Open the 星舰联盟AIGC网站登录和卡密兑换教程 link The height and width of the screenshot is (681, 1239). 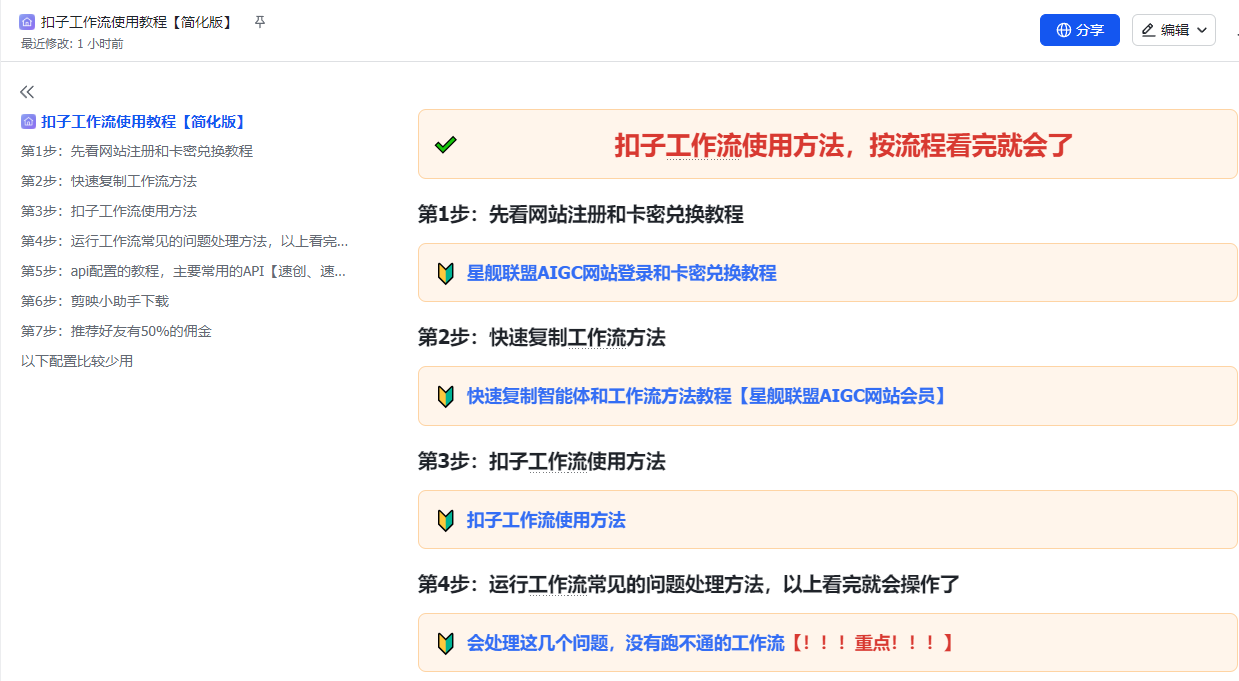[620, 272]
